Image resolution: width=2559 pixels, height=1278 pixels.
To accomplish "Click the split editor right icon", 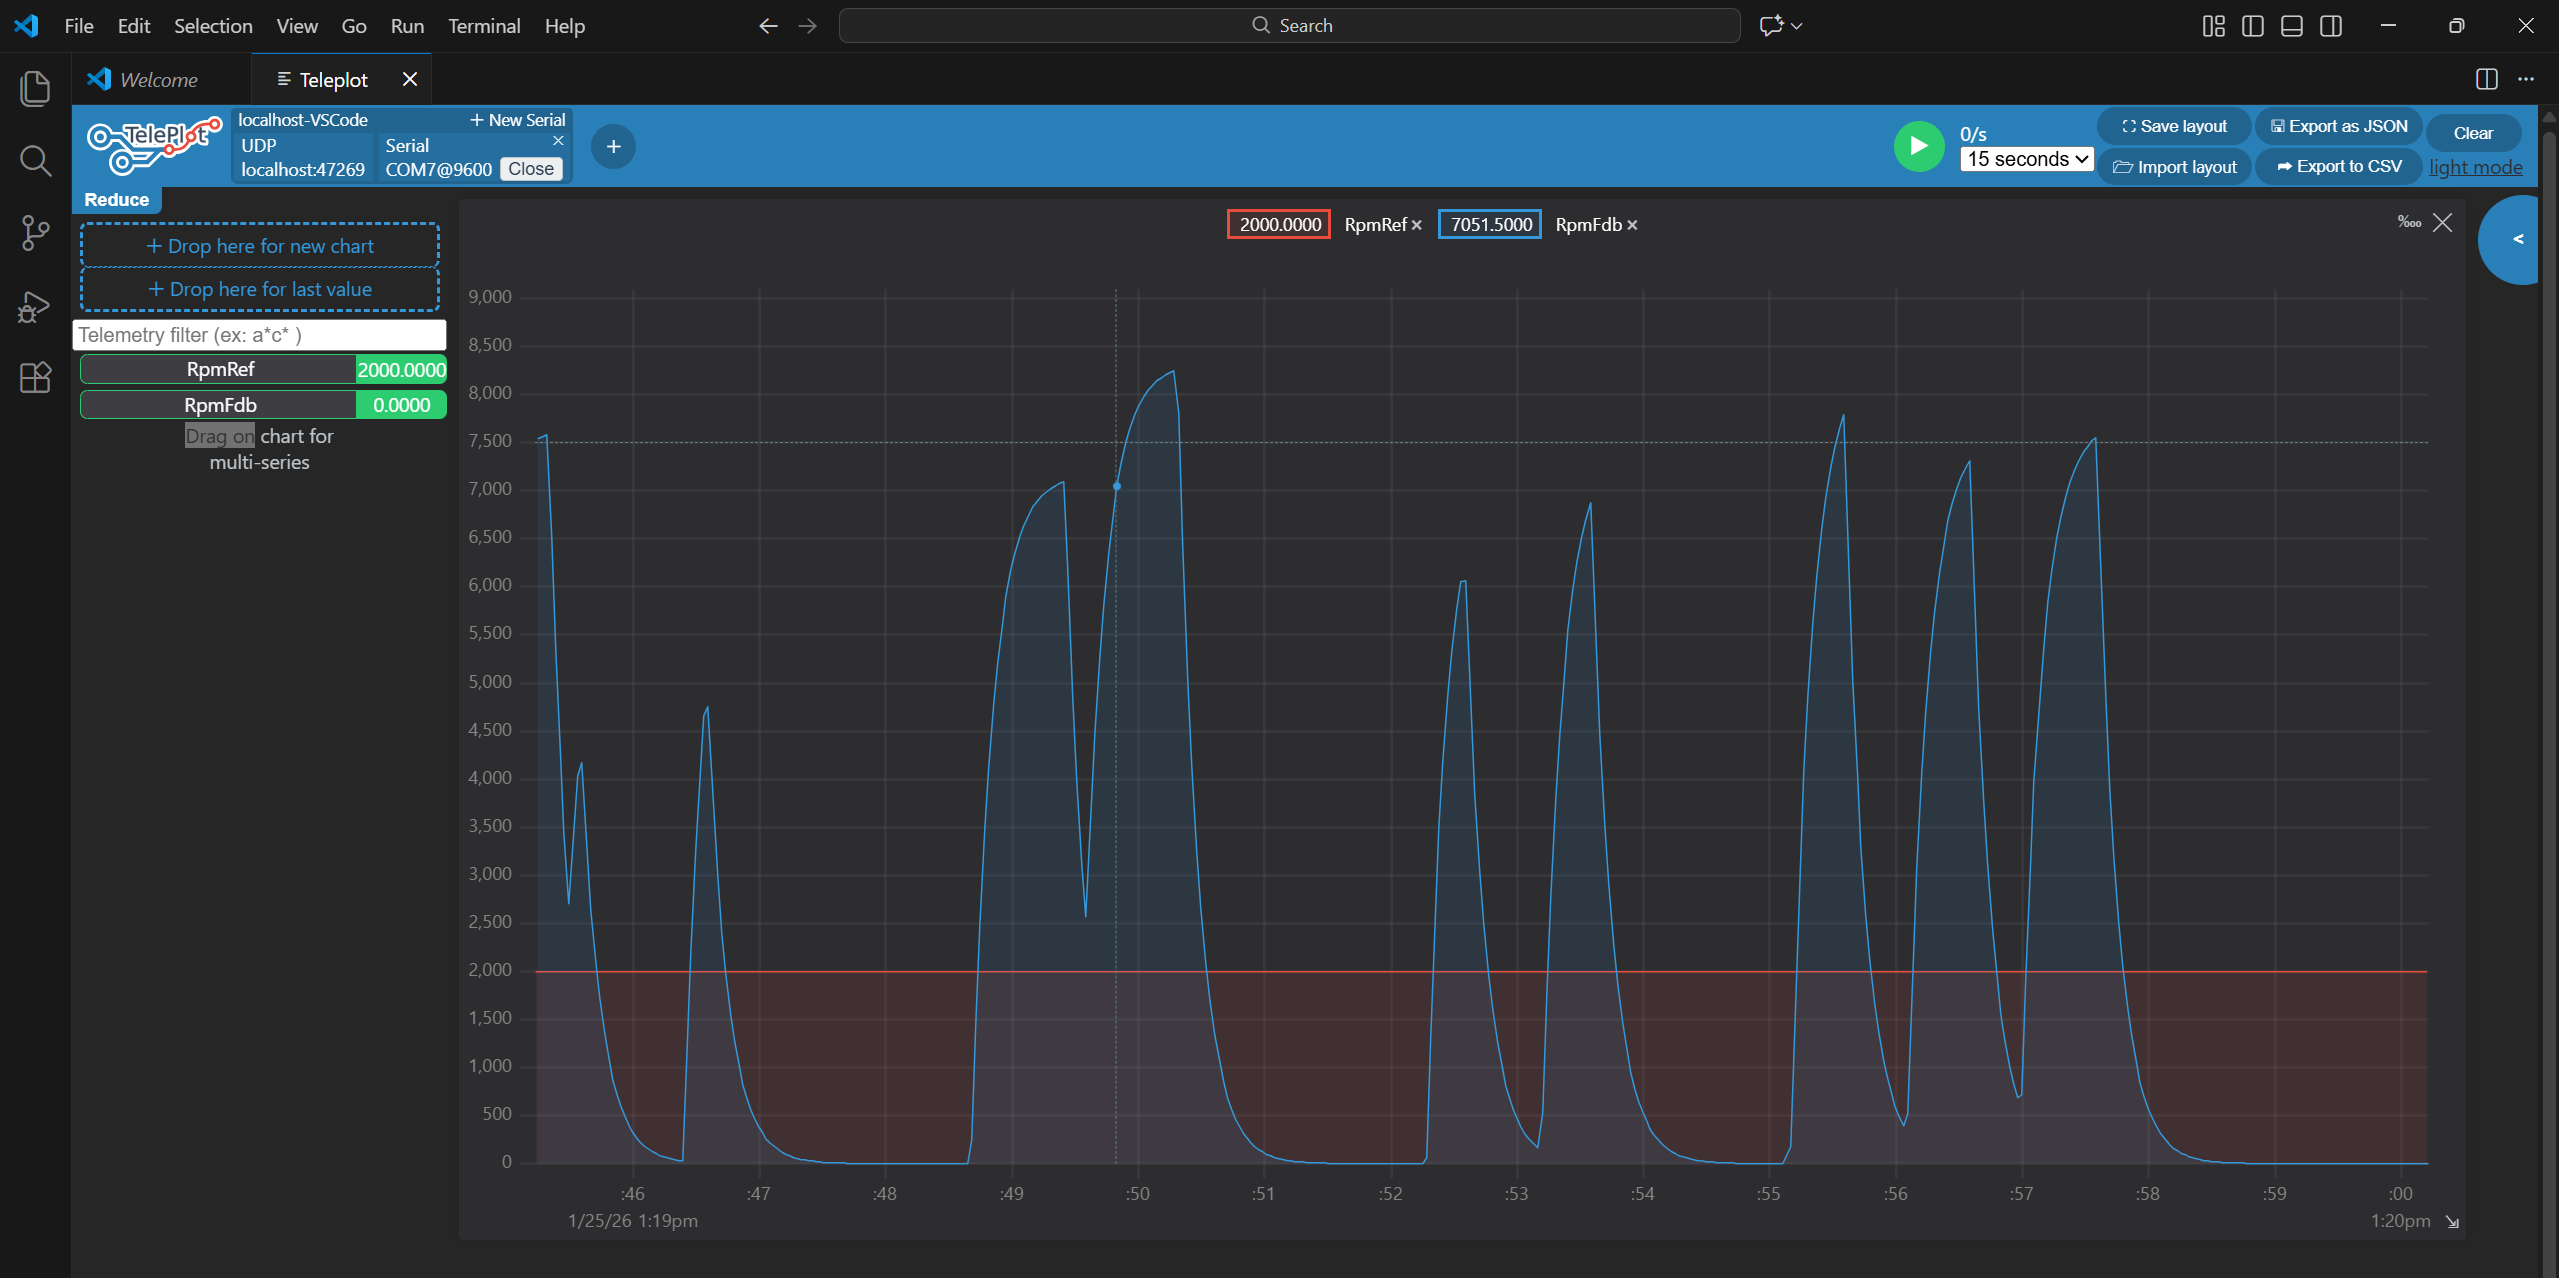I will (2486, 79).
